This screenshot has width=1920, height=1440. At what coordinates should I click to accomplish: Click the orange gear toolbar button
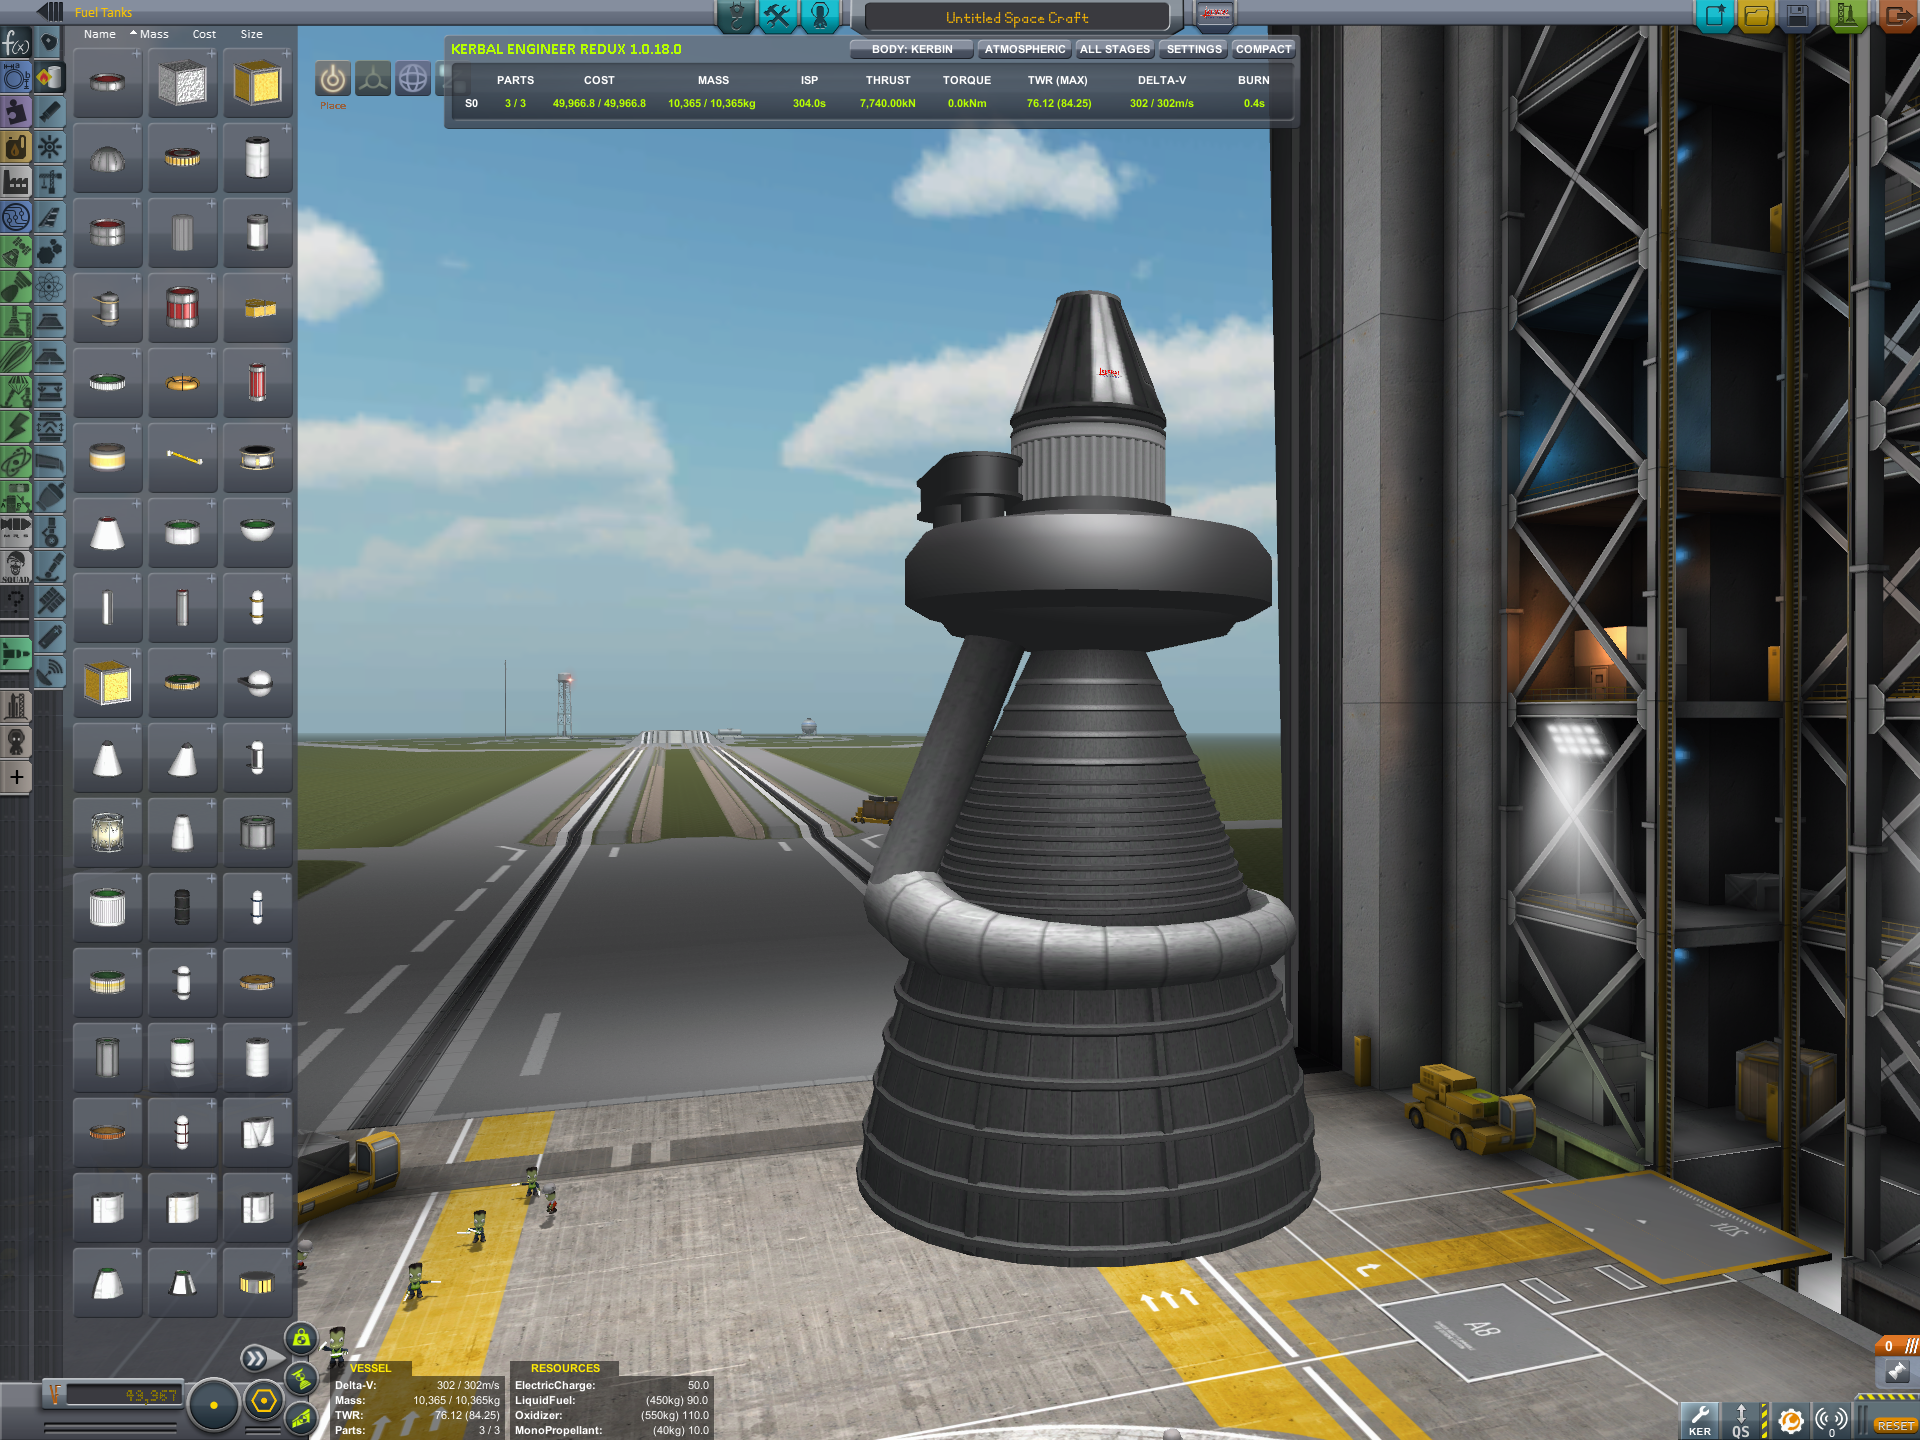click(x=1791, y=1420)
